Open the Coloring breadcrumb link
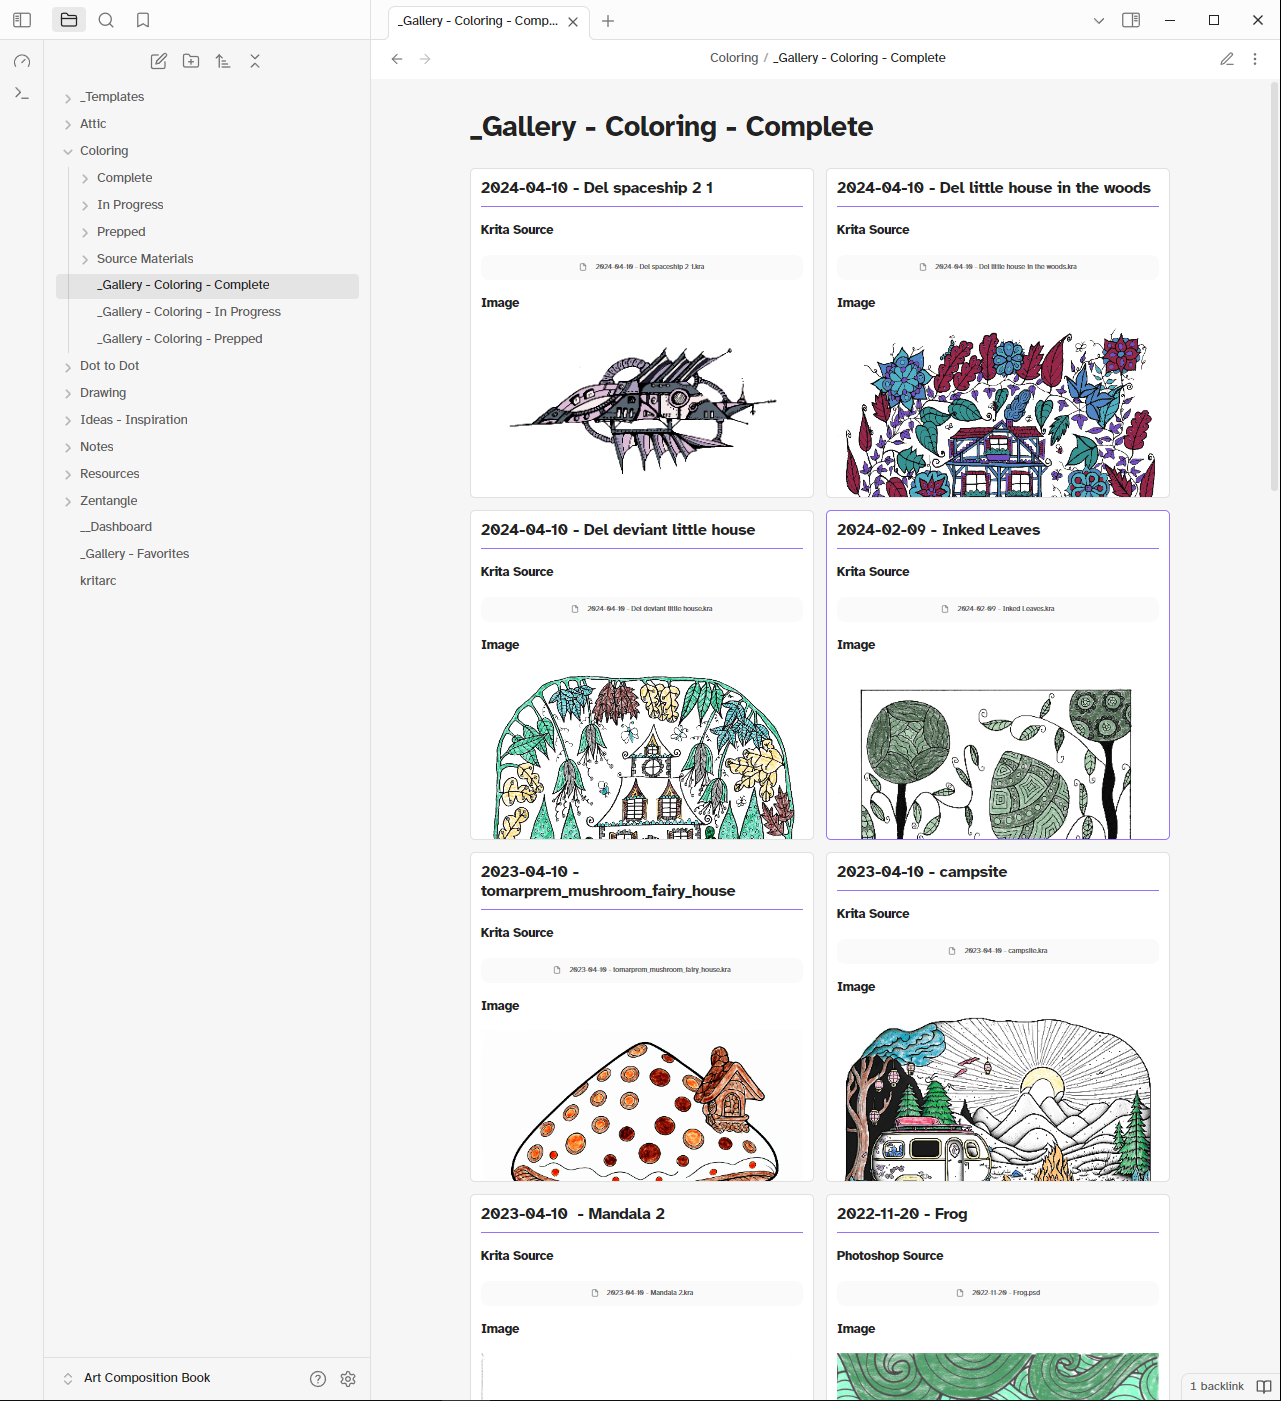Image resolution: width=1281 pixels, height=1401 pixels. point(733,57)
